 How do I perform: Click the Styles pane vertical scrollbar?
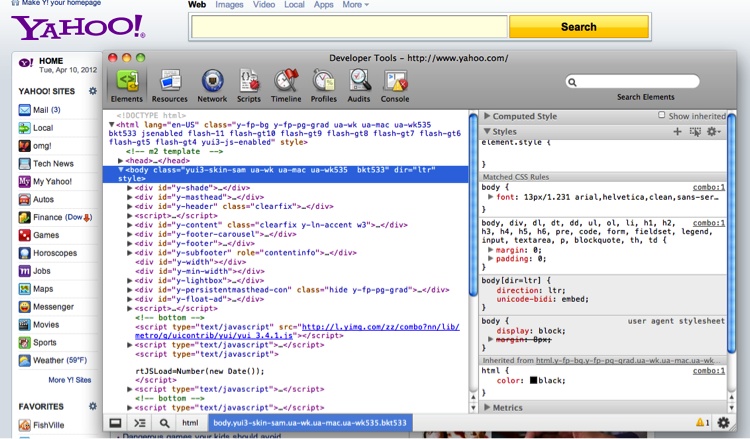coord(731,233)
